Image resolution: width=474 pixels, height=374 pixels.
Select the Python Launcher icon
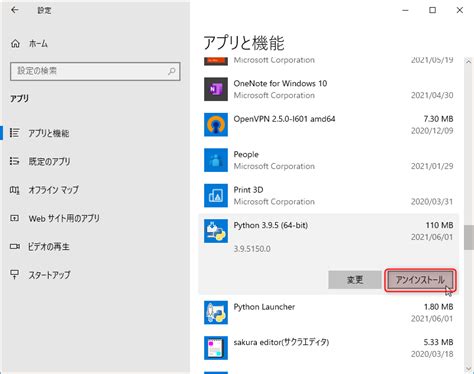[x=216, y=312]
